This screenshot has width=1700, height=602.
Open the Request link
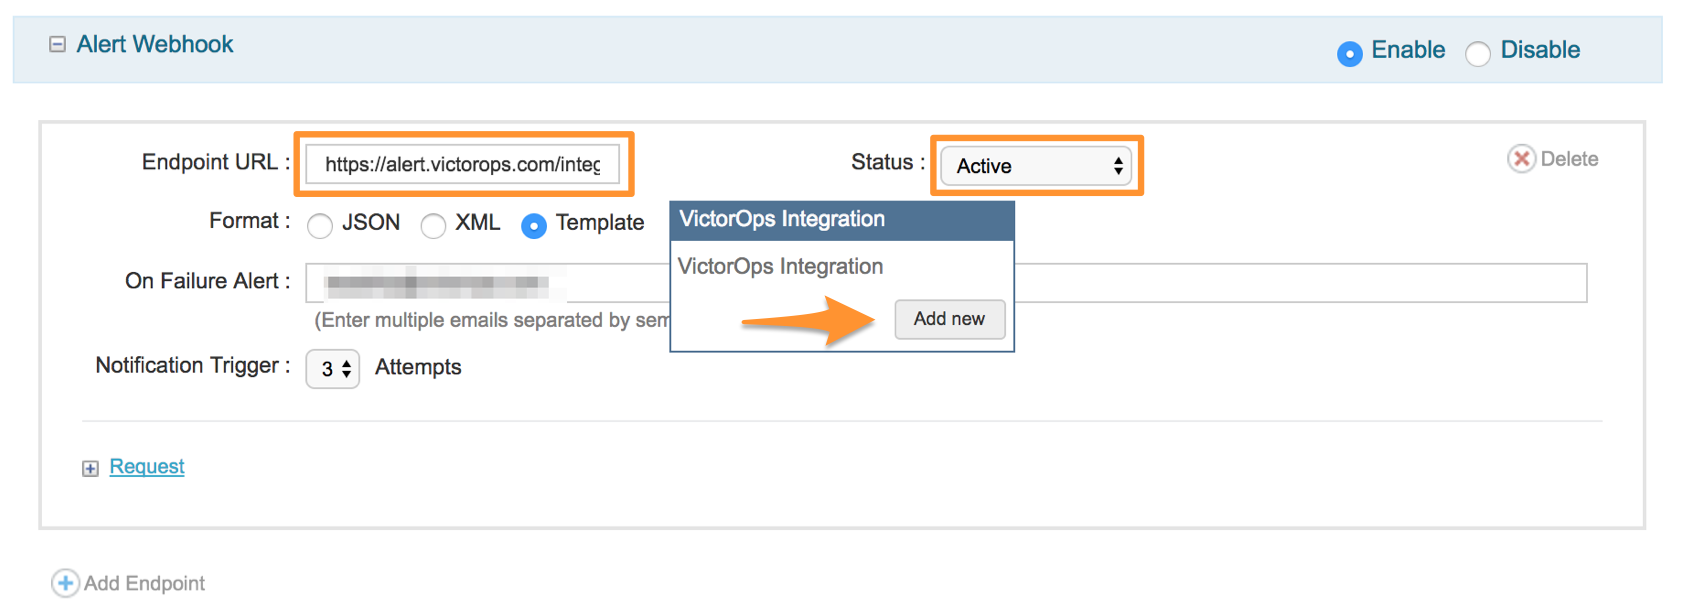(x=147, y=466)
